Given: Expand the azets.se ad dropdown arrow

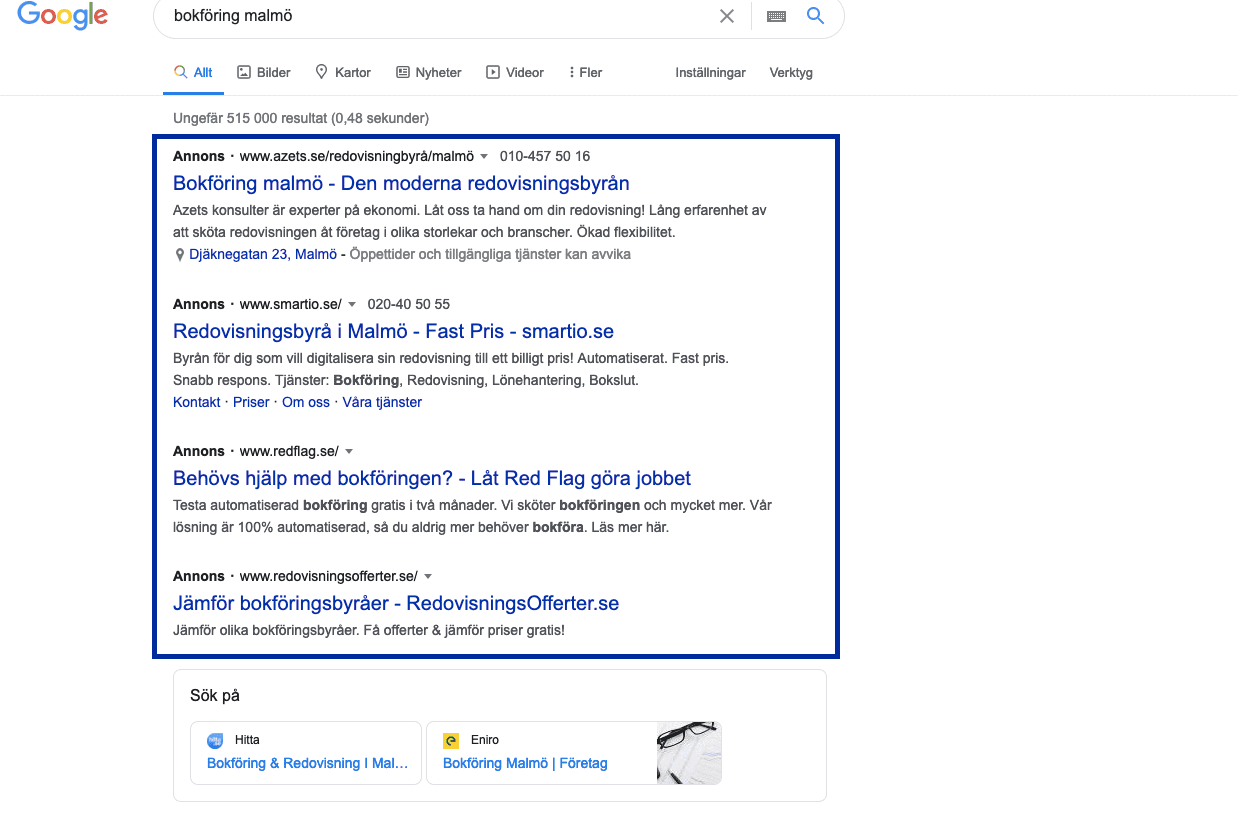Looking at the screenshot, I should (x=484, y=157).
